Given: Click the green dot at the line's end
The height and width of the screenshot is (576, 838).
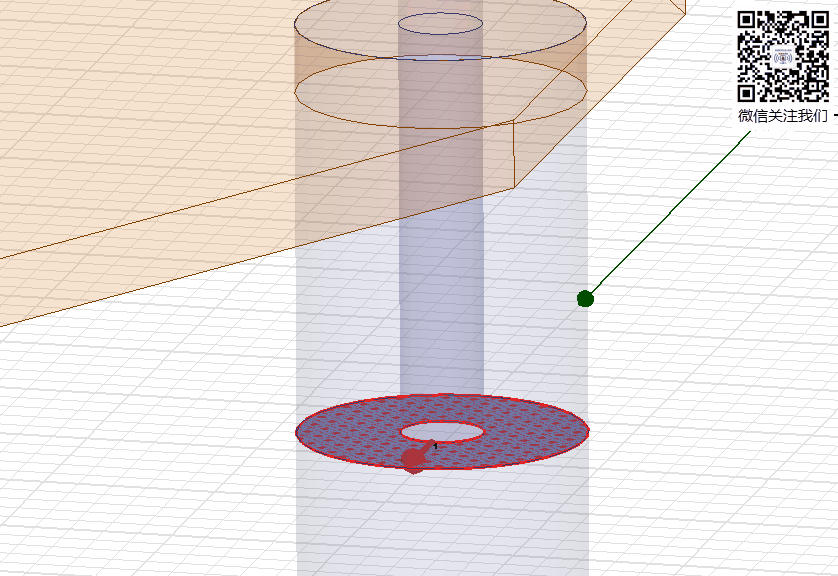Looking at the screenshot, I should click(x=585, y=299).
